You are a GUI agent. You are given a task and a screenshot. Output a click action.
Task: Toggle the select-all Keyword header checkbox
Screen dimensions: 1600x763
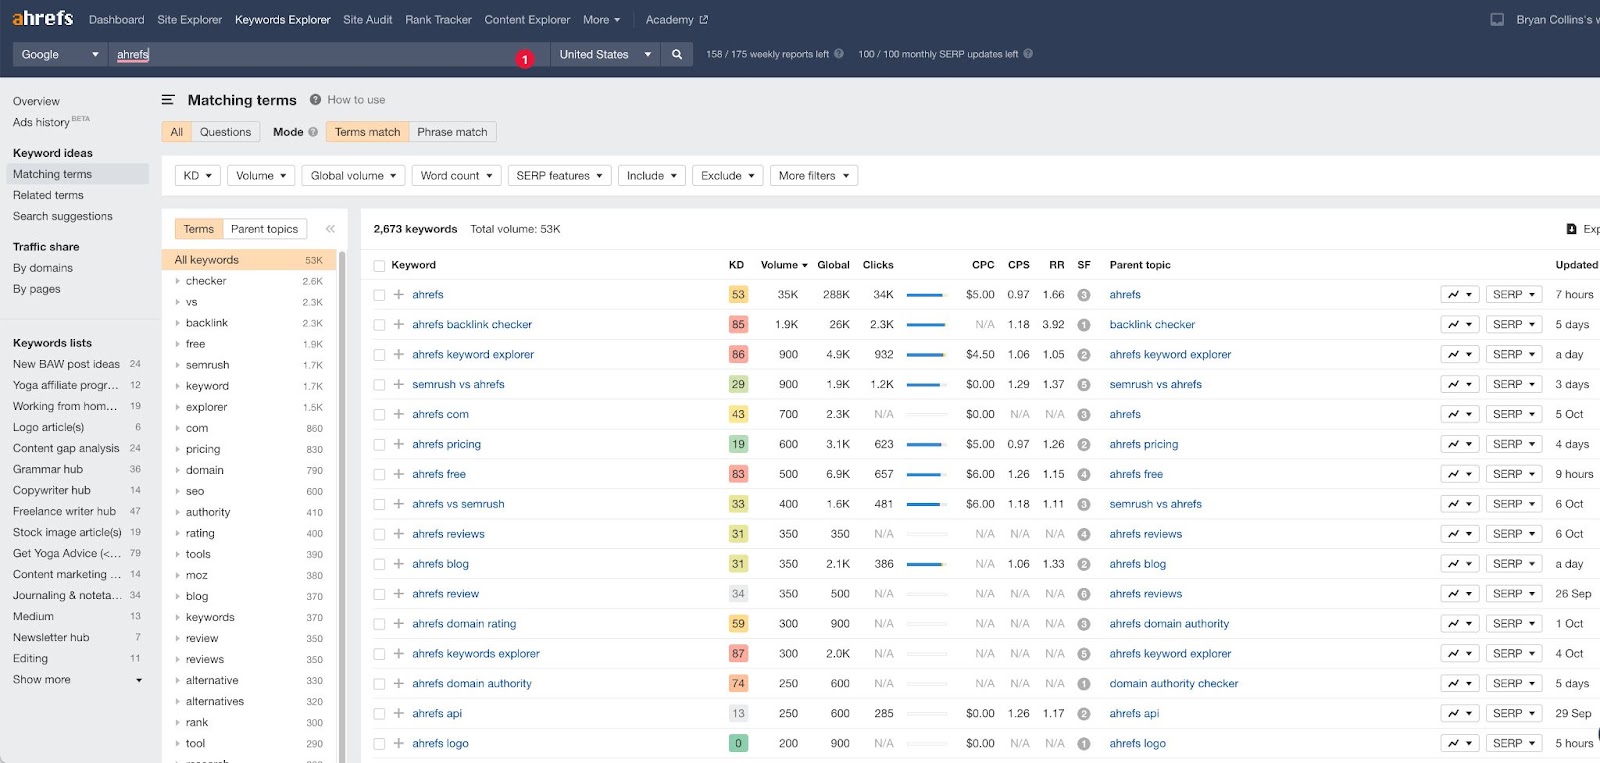pos(379,266)
